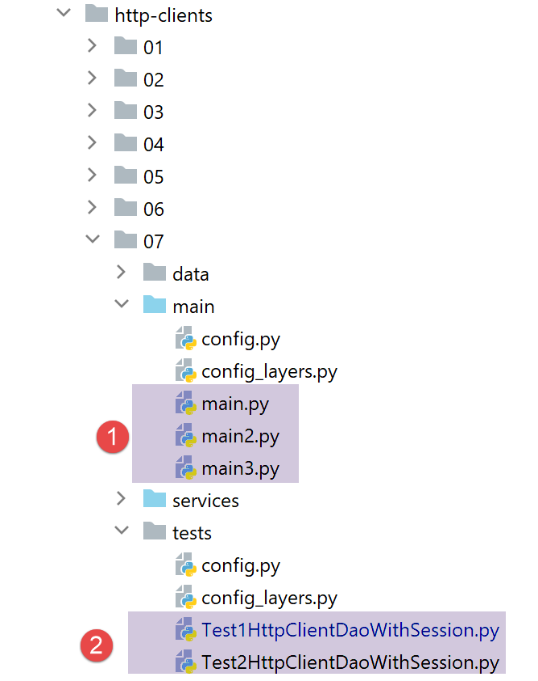Click the red annotation marker number 1
The width and height of the screenshot is (538, 681).
112,436
